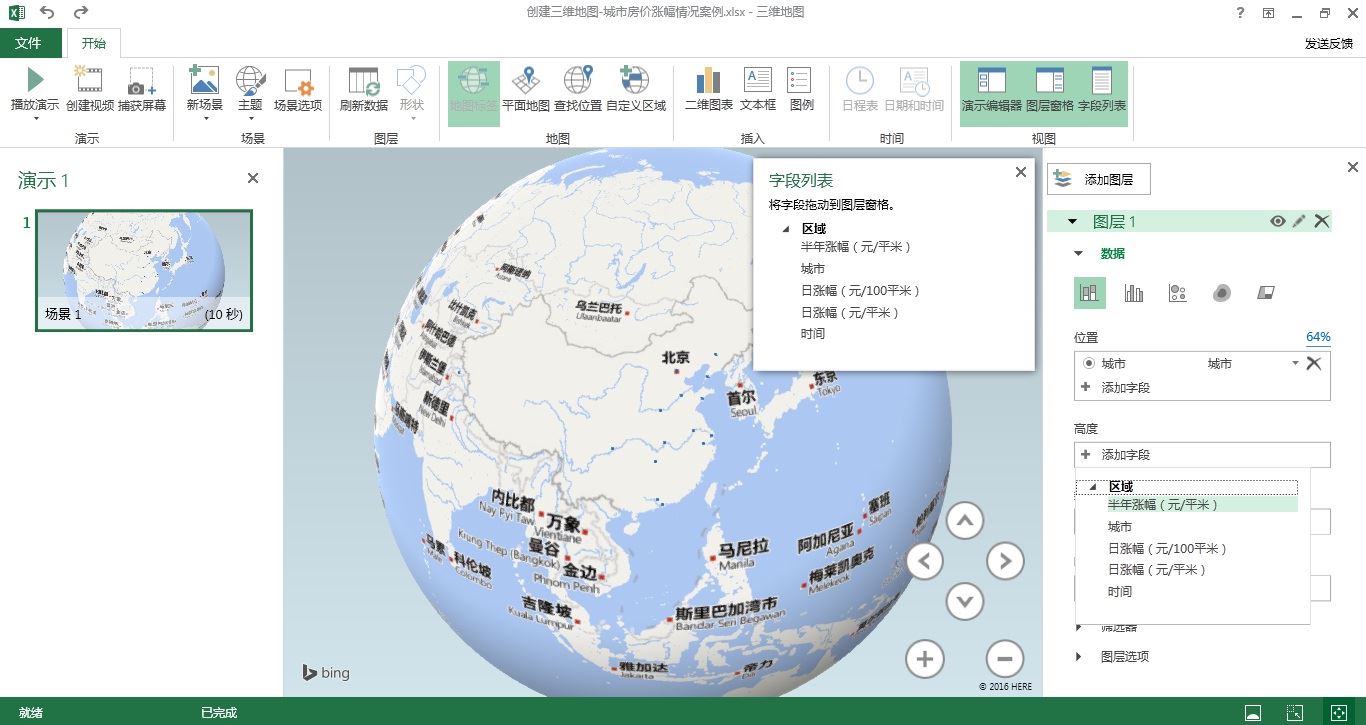Choose 日涨幅（元/100平米） in height dropdown
1366x725 pixels.
(1167, 549)
